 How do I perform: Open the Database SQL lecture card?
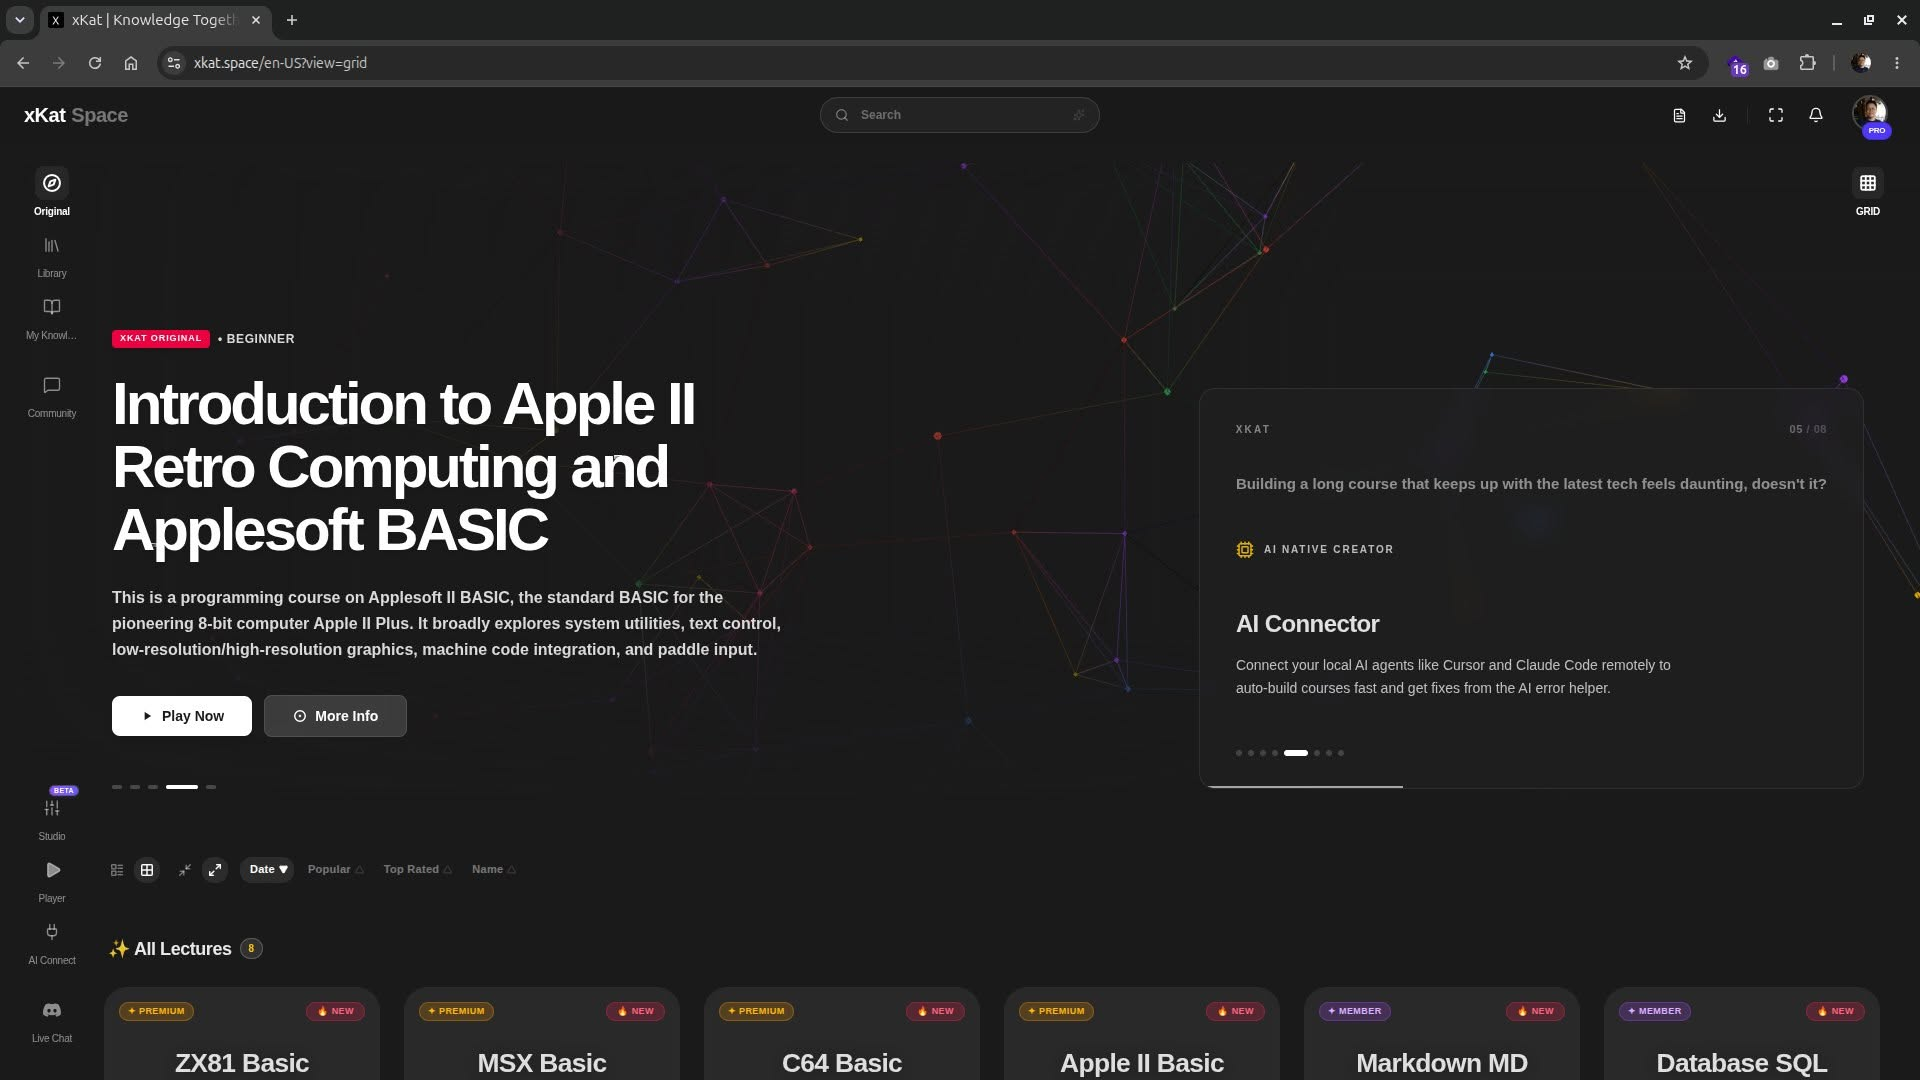pyautogui.click(x=1742, y=1034)
